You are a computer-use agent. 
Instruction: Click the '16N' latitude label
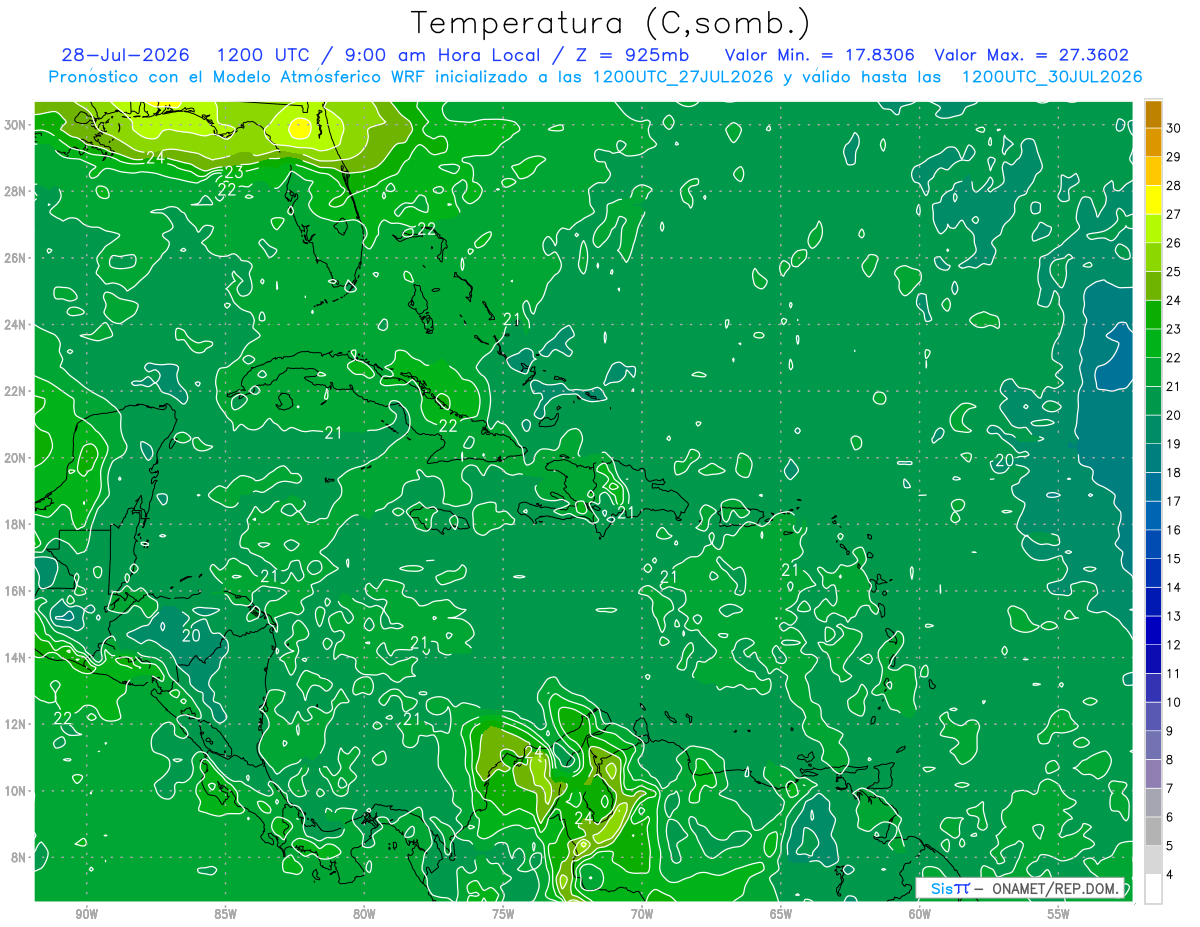pyautogui.click(x=16, y=591)
